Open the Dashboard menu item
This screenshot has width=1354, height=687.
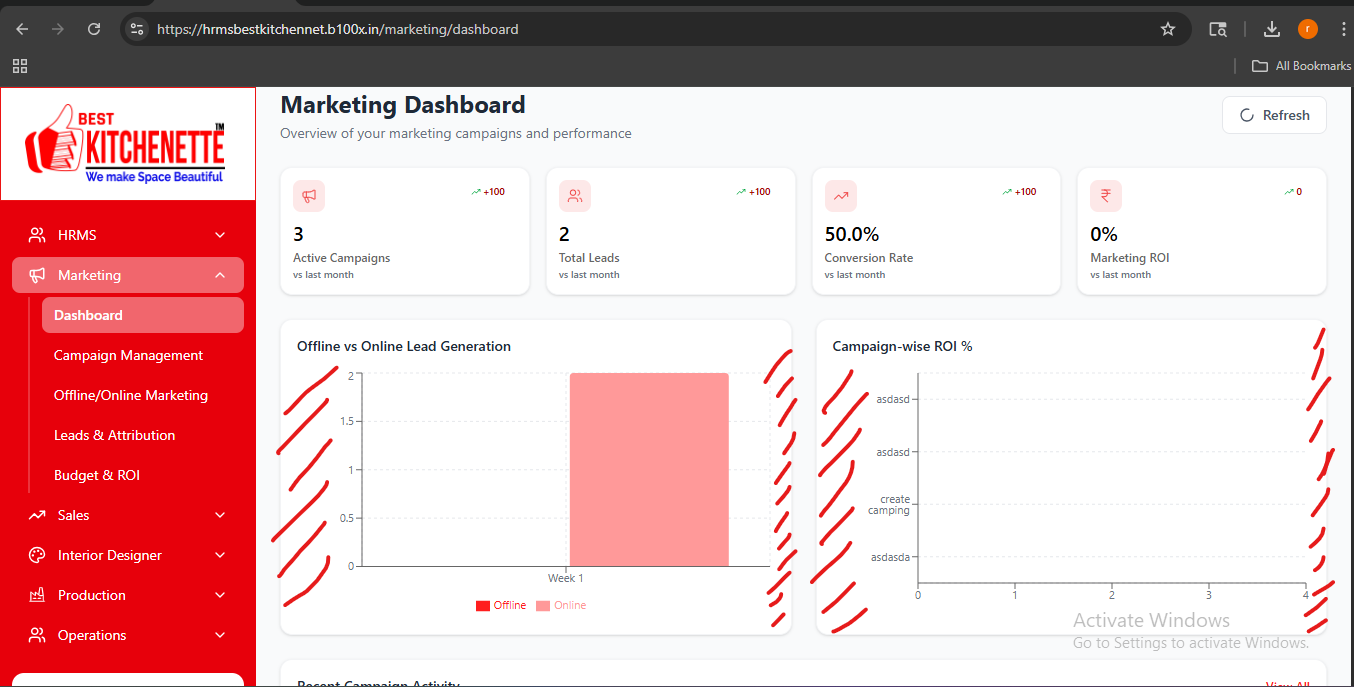tap(143, 315)
